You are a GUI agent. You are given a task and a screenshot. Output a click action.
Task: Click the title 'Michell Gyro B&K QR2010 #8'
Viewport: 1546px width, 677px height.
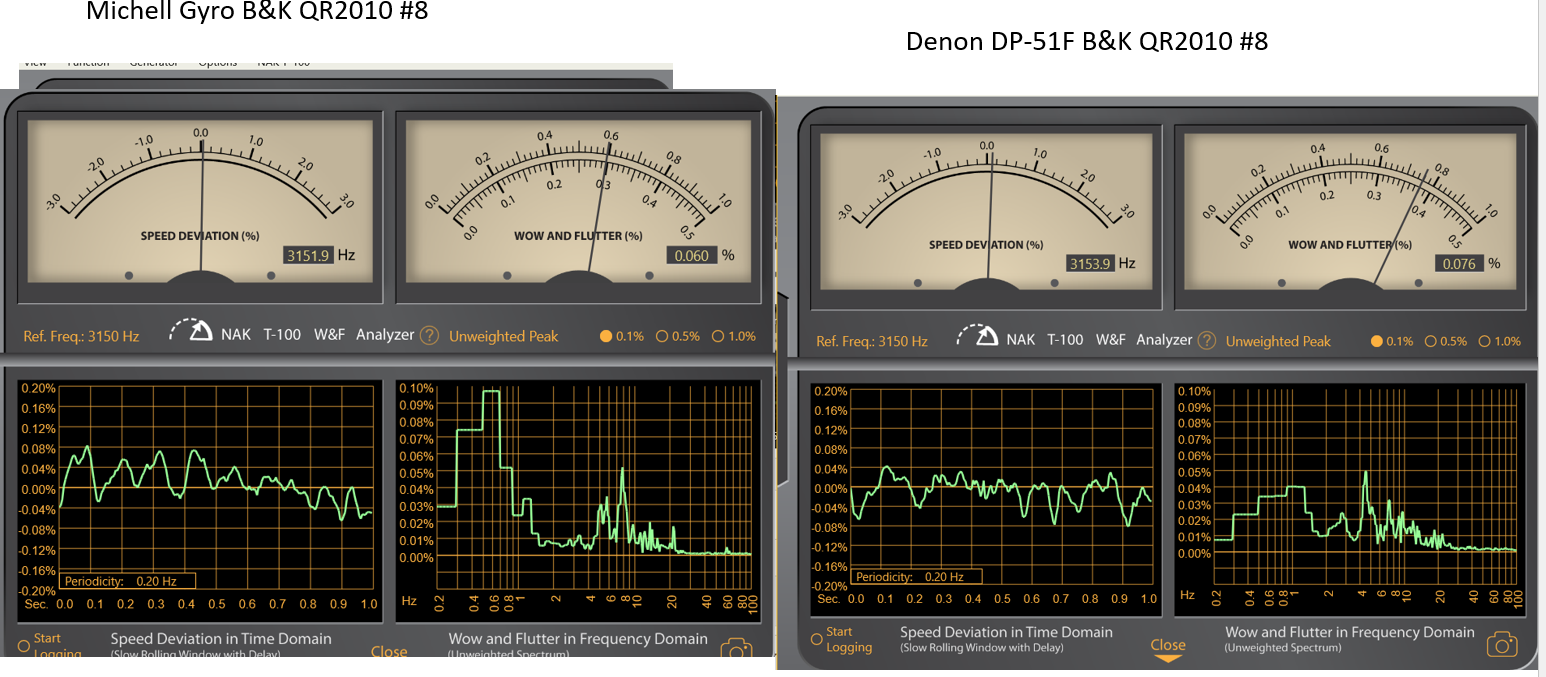257,11
